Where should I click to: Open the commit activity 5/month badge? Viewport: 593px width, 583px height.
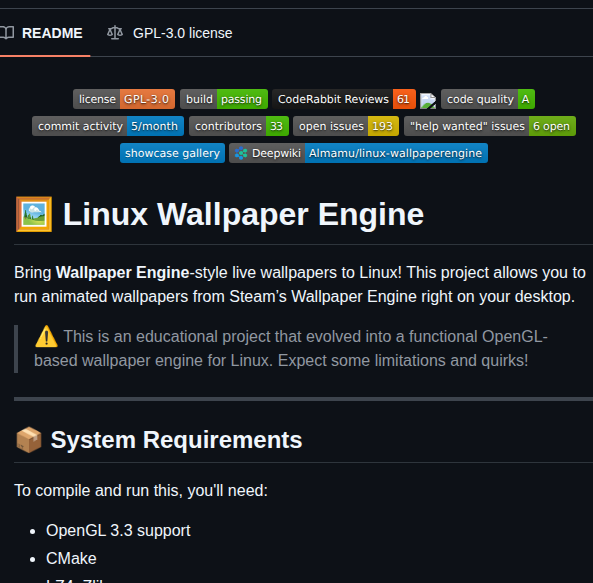pyautogui.click(x=108, y=126)
